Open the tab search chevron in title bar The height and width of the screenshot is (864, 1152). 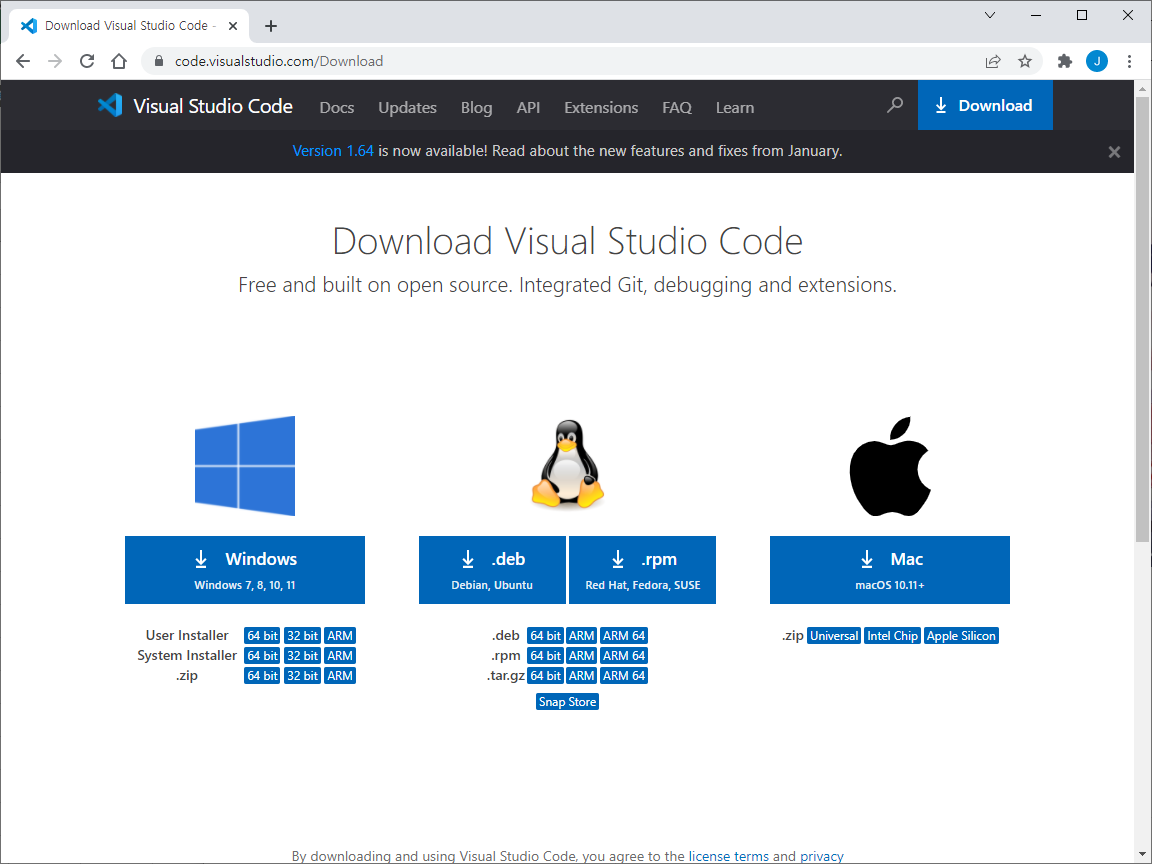click(990, 15)
